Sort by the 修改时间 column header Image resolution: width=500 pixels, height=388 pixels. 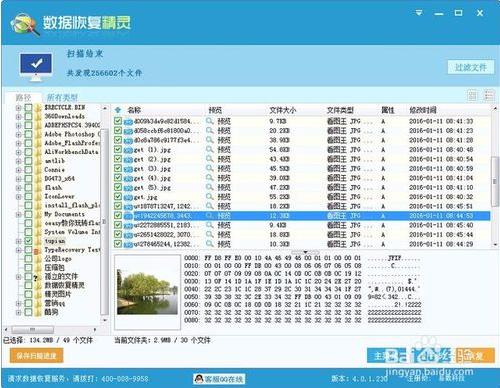pyautogui.click(x=423, y=110)
